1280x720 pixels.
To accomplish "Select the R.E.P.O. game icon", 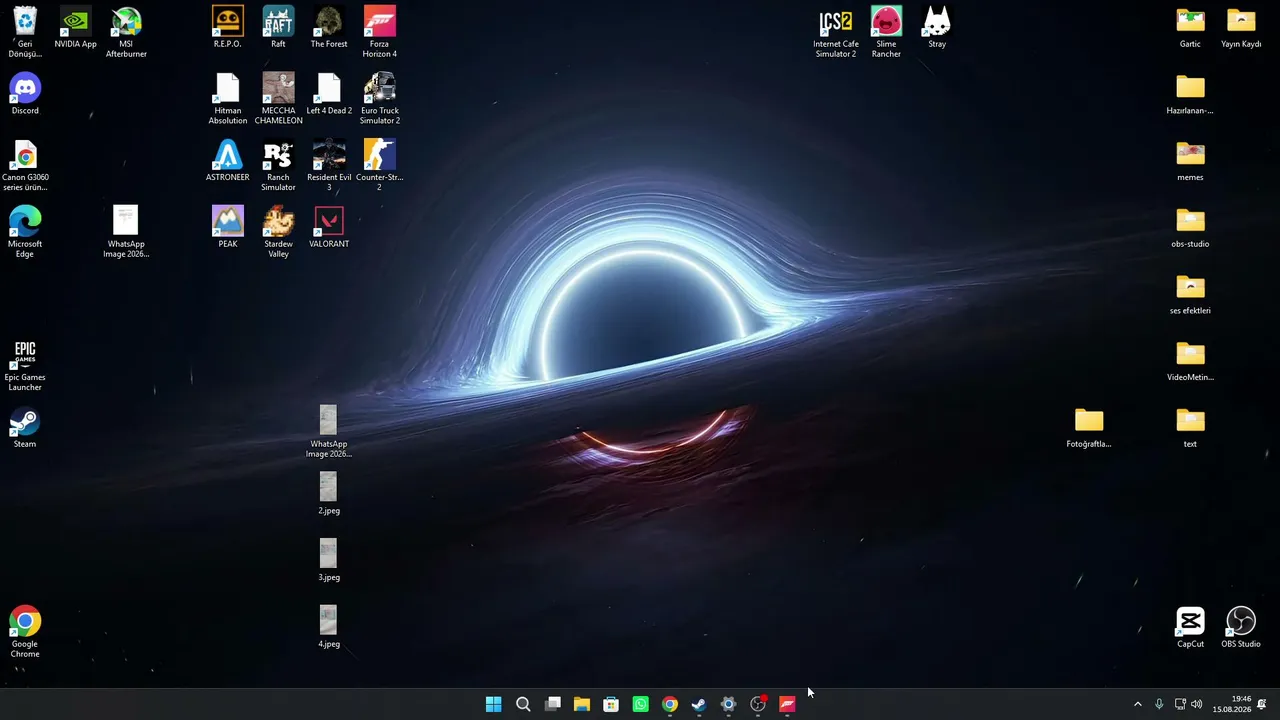I will [228, 28].
